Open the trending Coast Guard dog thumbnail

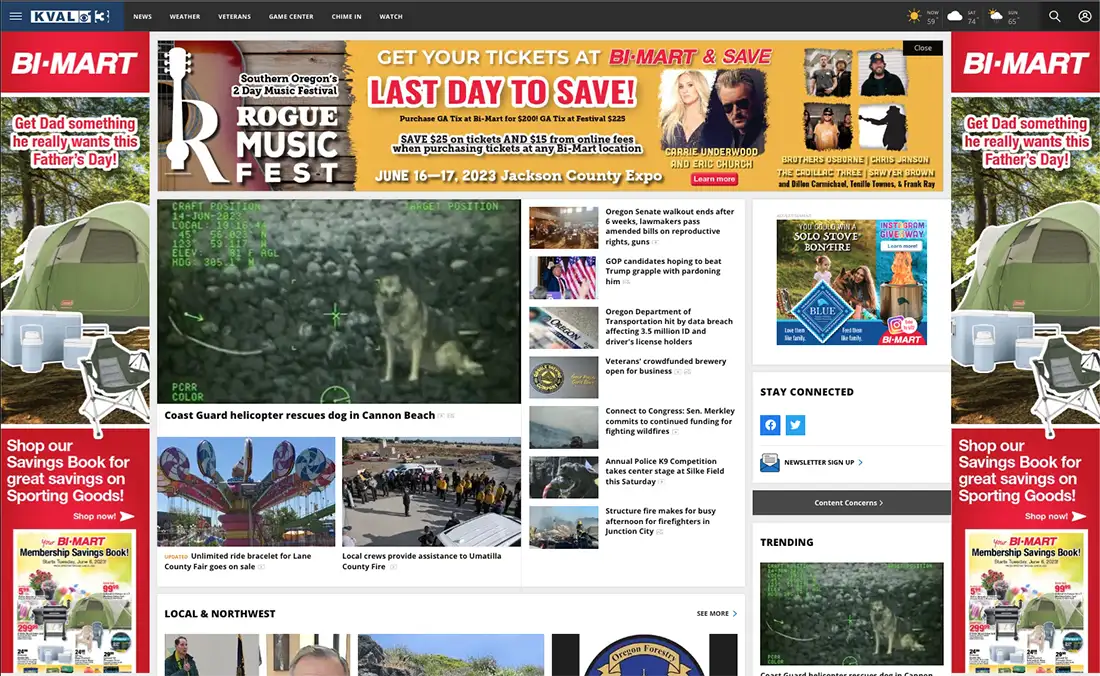point(852,614)
